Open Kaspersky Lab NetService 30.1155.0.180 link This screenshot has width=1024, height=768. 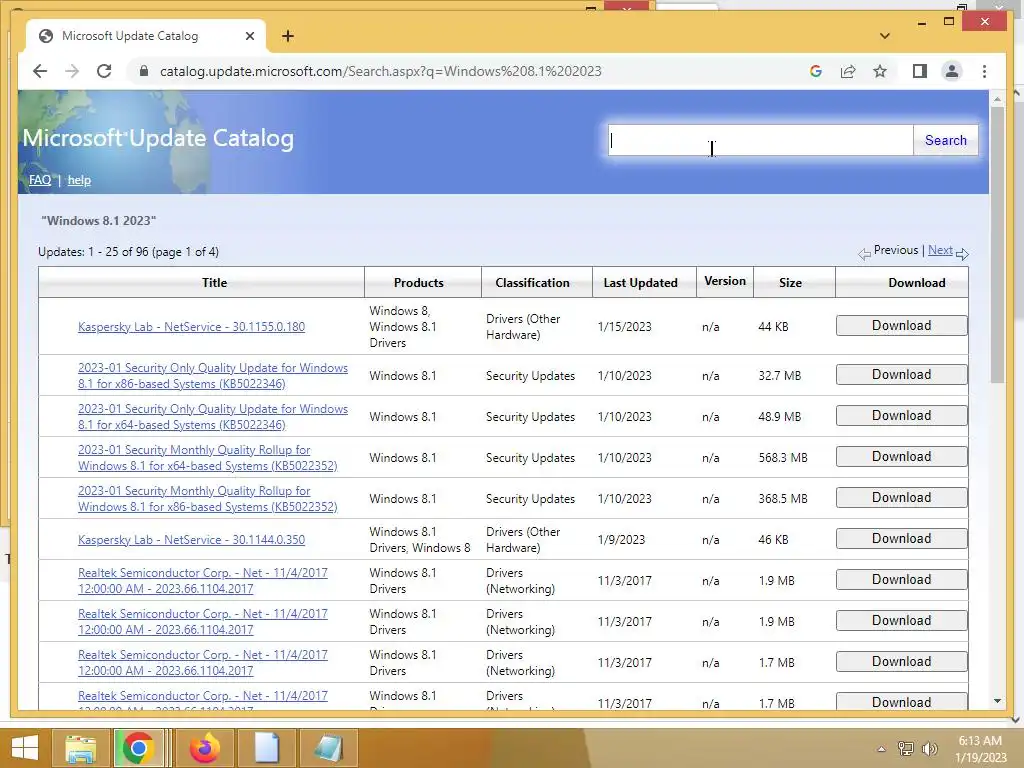pos(191,327)
